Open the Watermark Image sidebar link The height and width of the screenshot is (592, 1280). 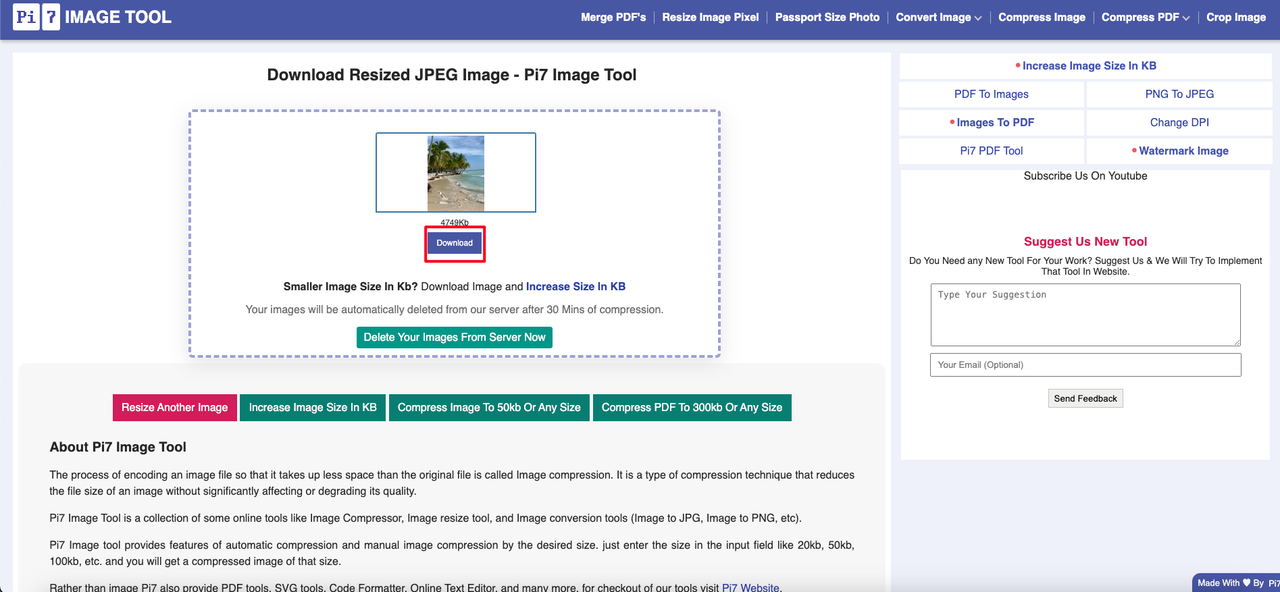click(x=1179, y=151)
